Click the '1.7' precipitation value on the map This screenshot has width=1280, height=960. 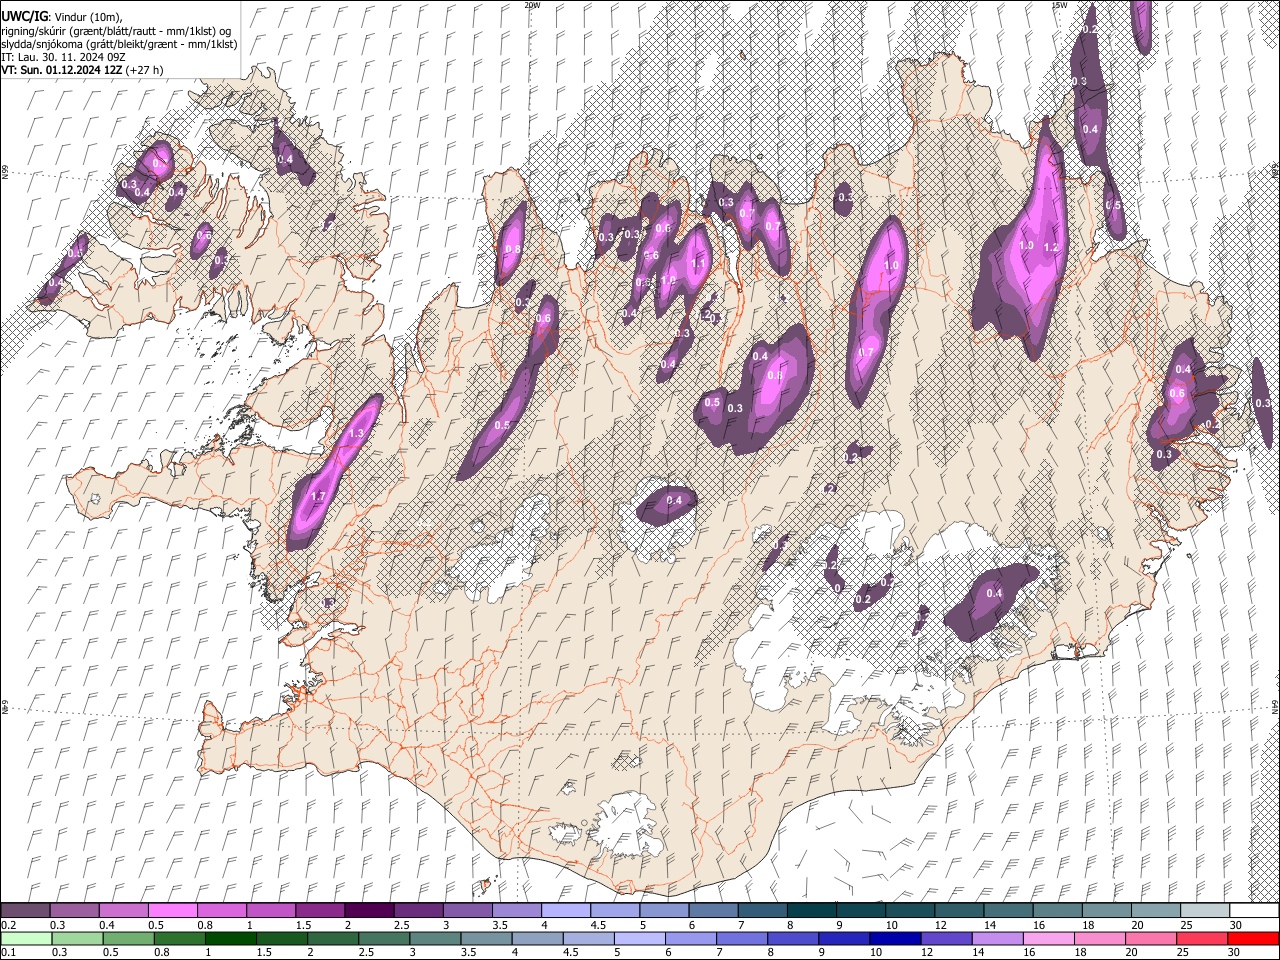click(319, 496)
